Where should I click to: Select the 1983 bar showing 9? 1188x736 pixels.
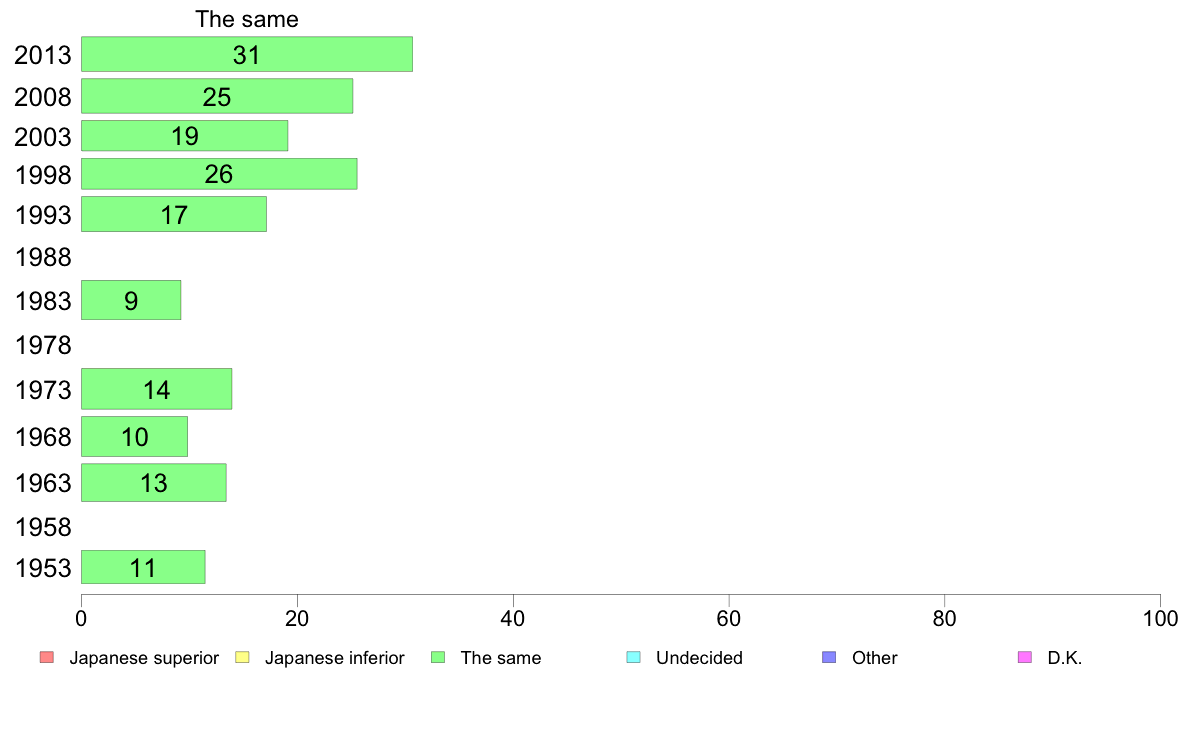click(x=131, y=300)
